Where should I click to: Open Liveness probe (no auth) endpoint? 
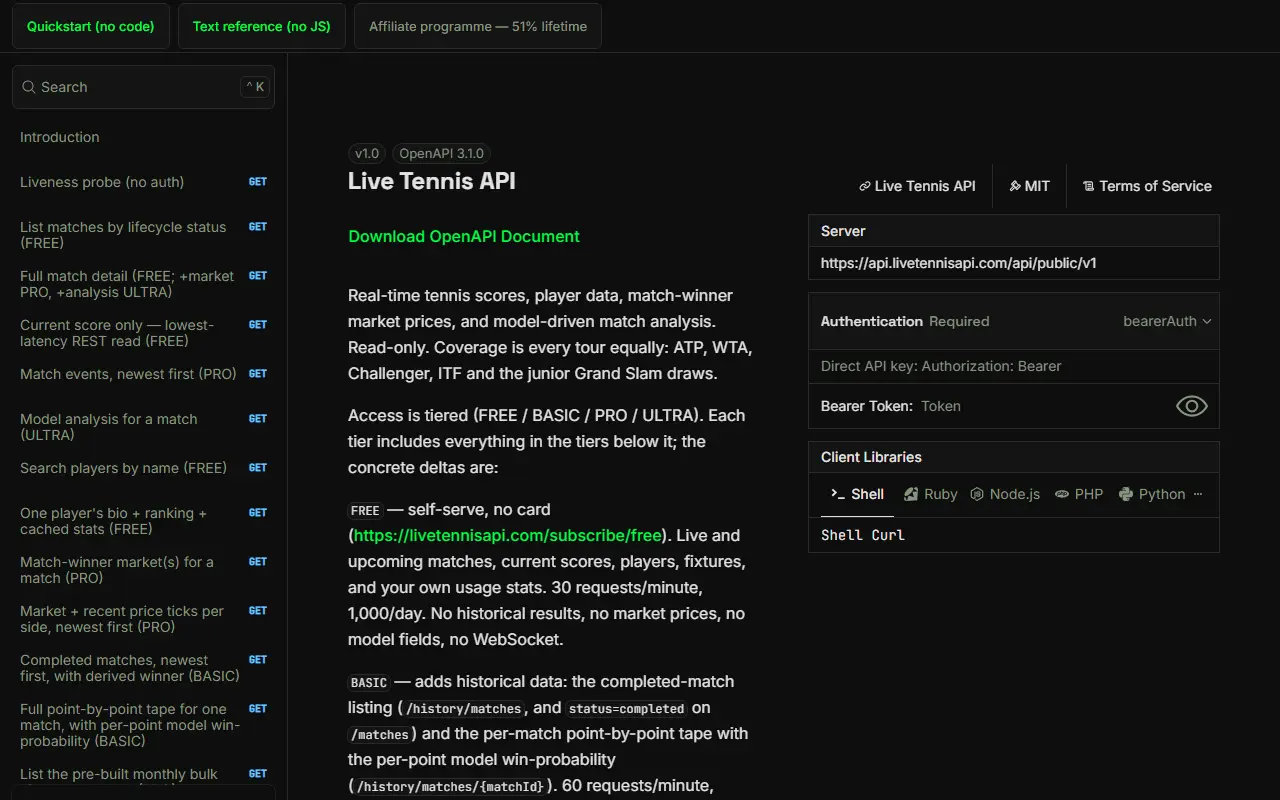[x=143, y=182]
